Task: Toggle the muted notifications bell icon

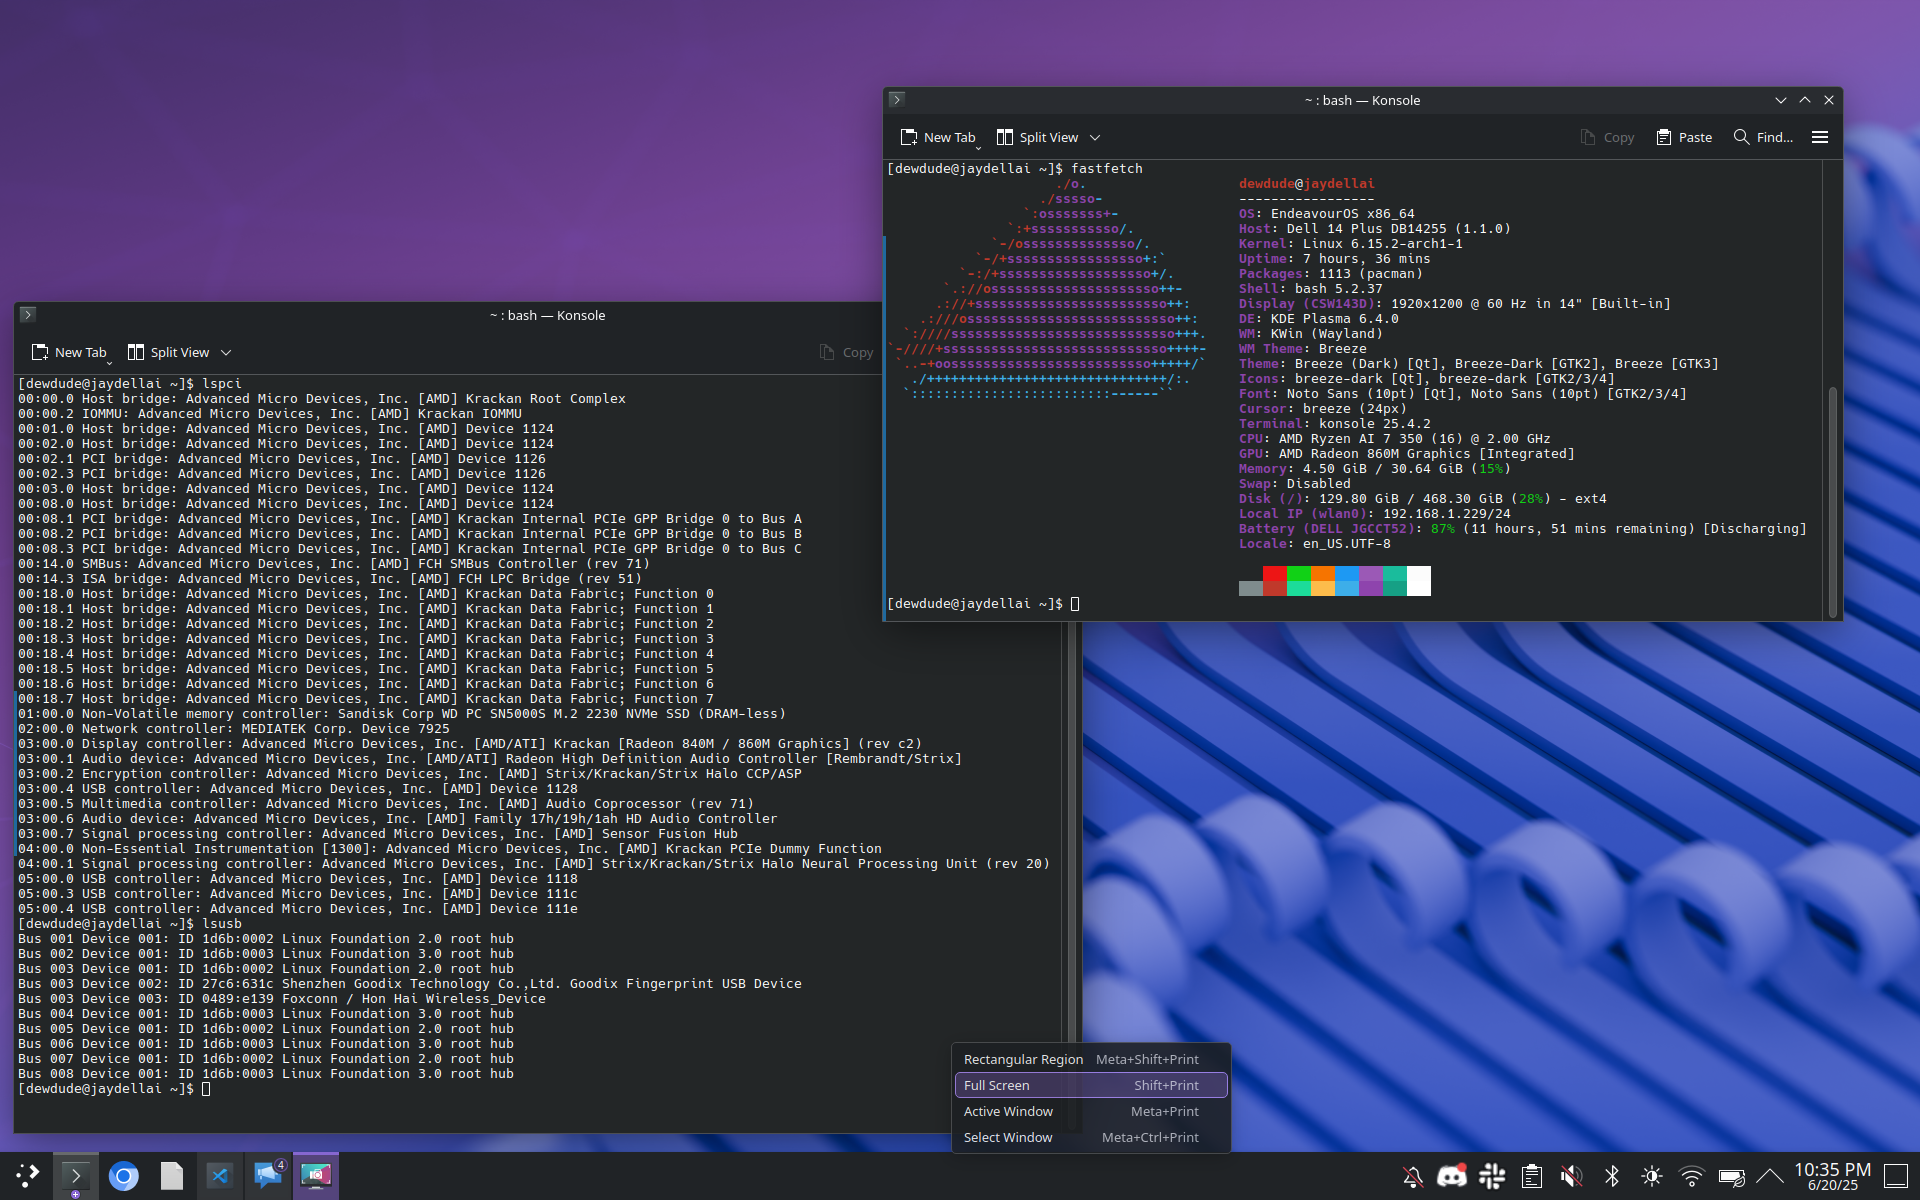Action: [1413, 1177]
